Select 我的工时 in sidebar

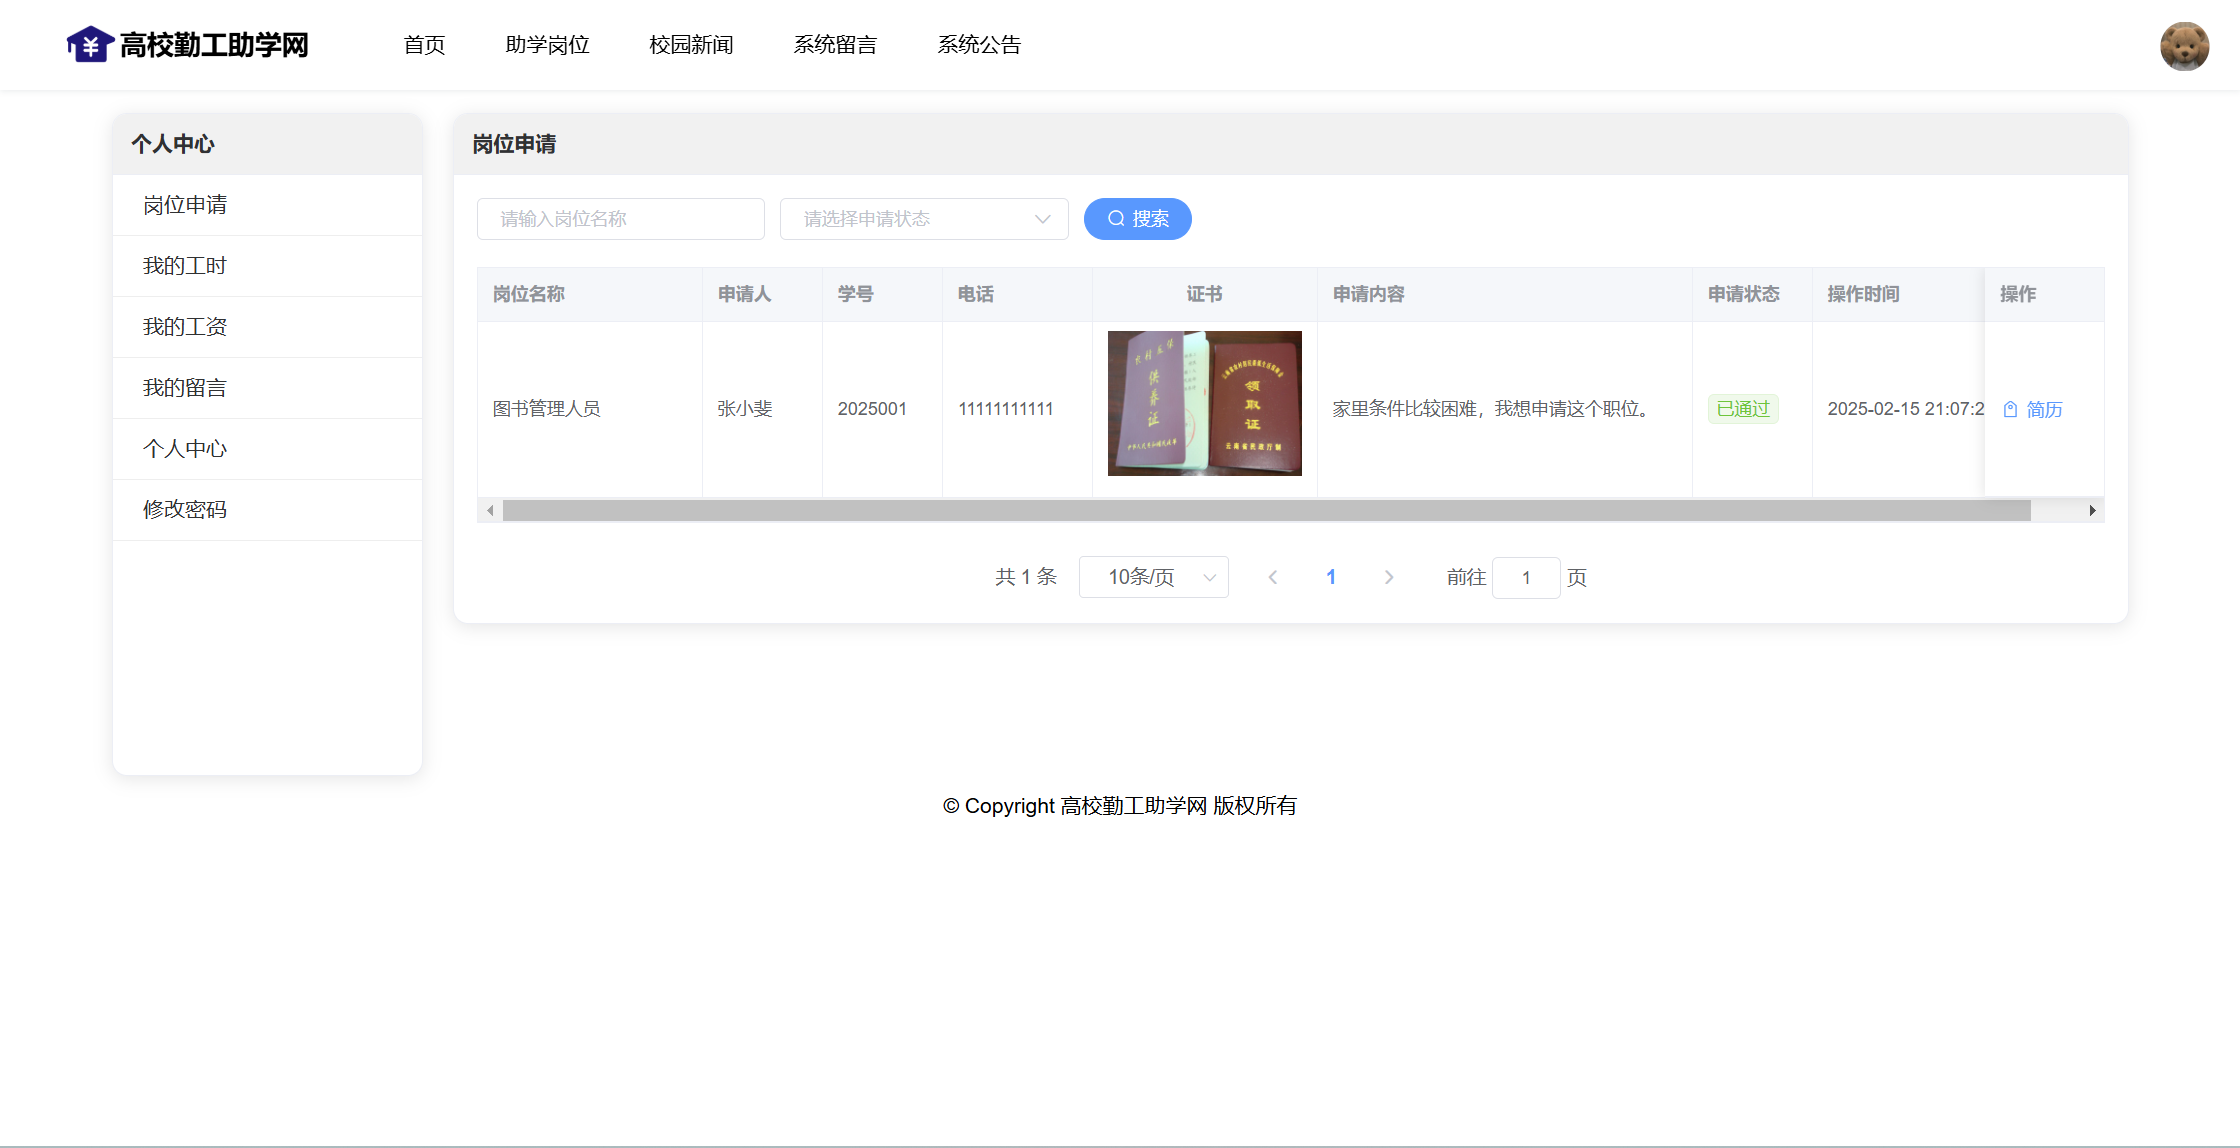pos(185,266)
